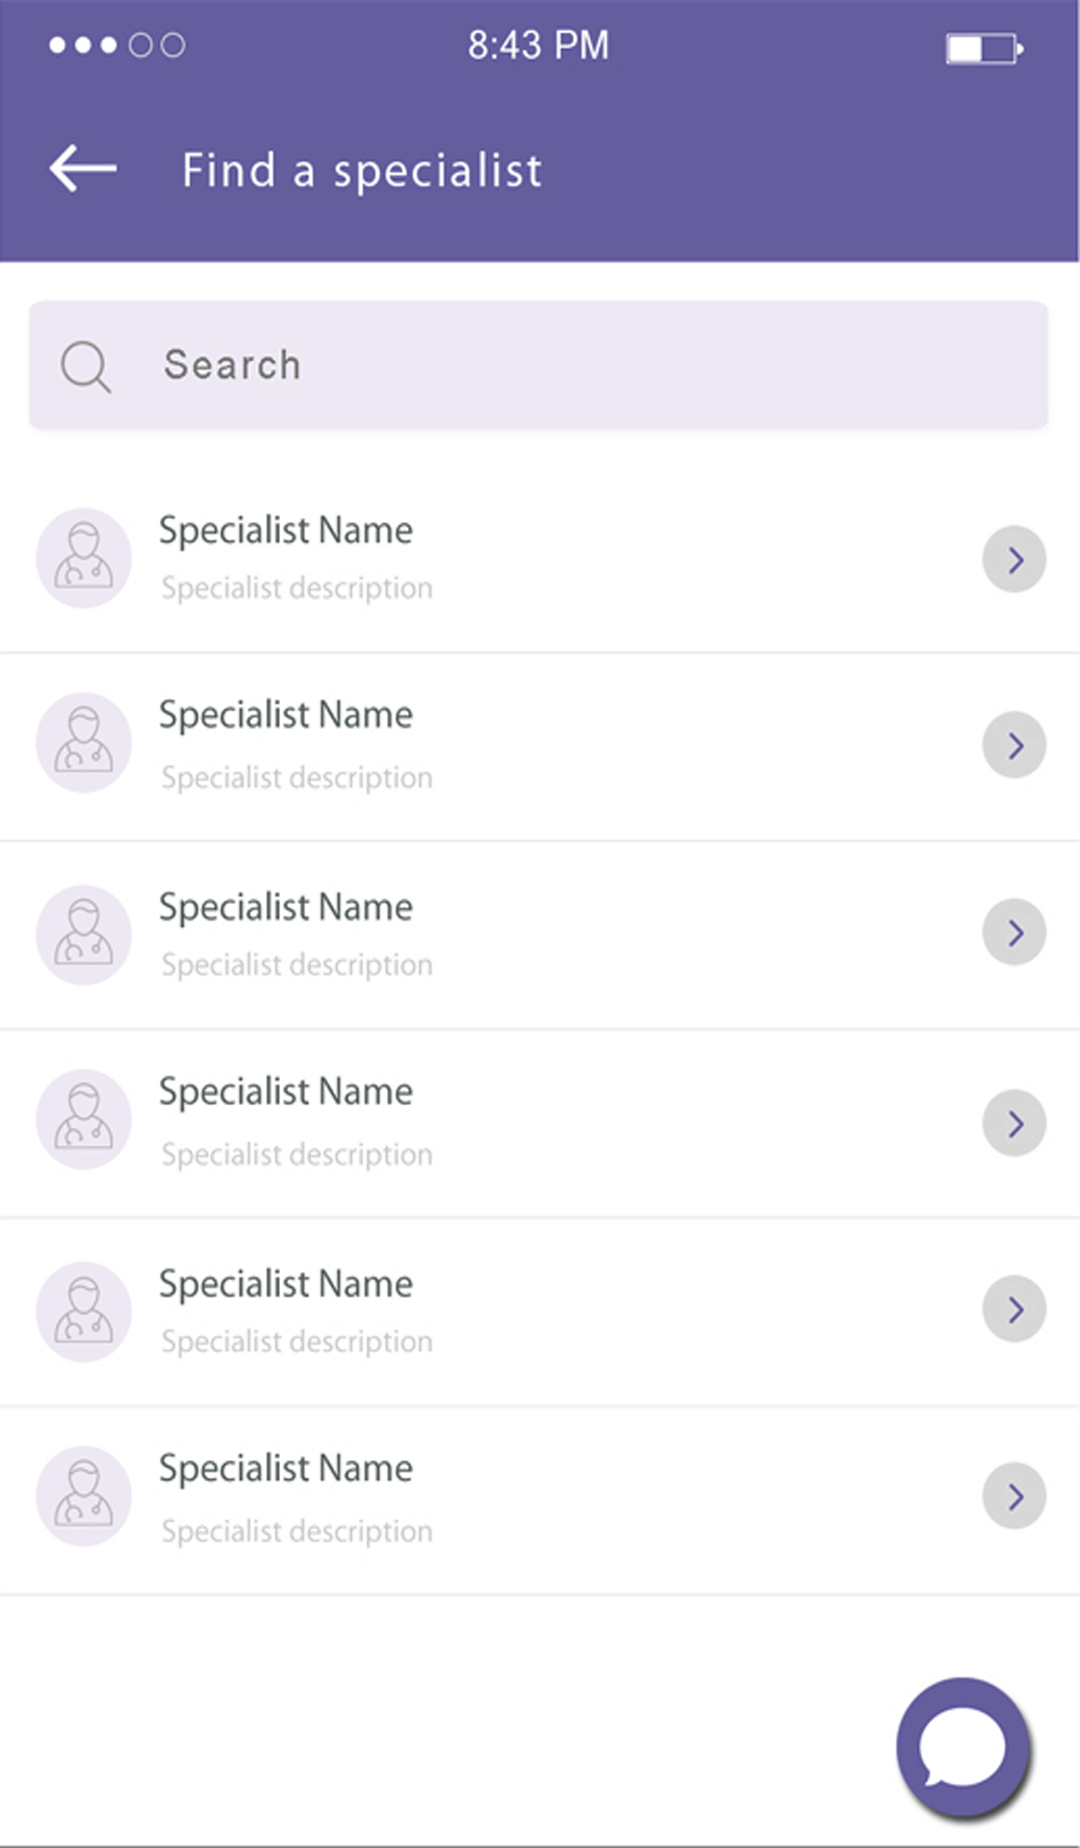Tap the third specialist's doctor avatar
Image resolution: width=1080 pixels, height=1848 pixels.
tap(84, 934)
